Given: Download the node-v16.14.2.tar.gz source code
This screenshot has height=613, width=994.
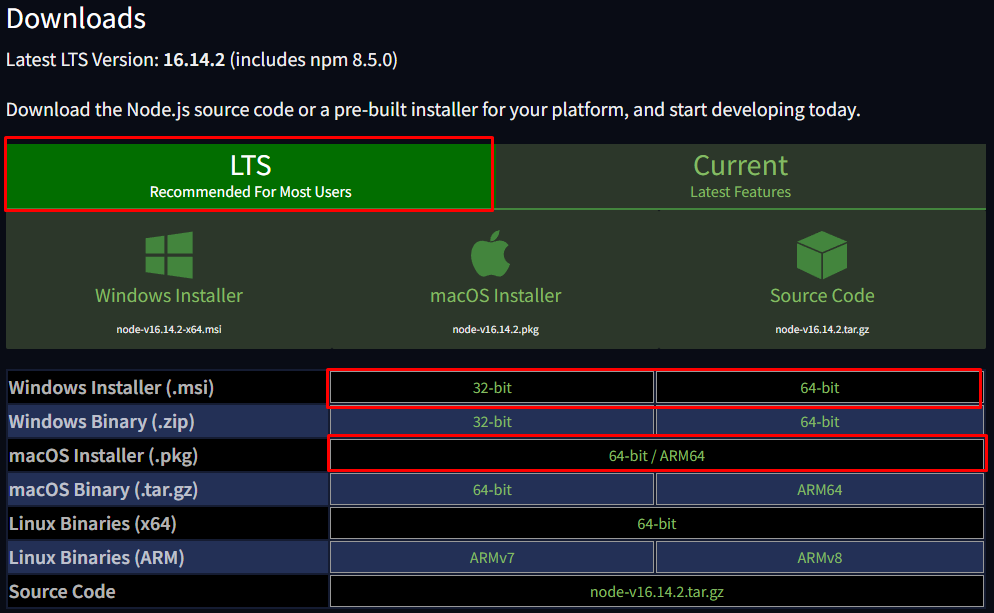Looking at the screenshot, I should [655, 591].
